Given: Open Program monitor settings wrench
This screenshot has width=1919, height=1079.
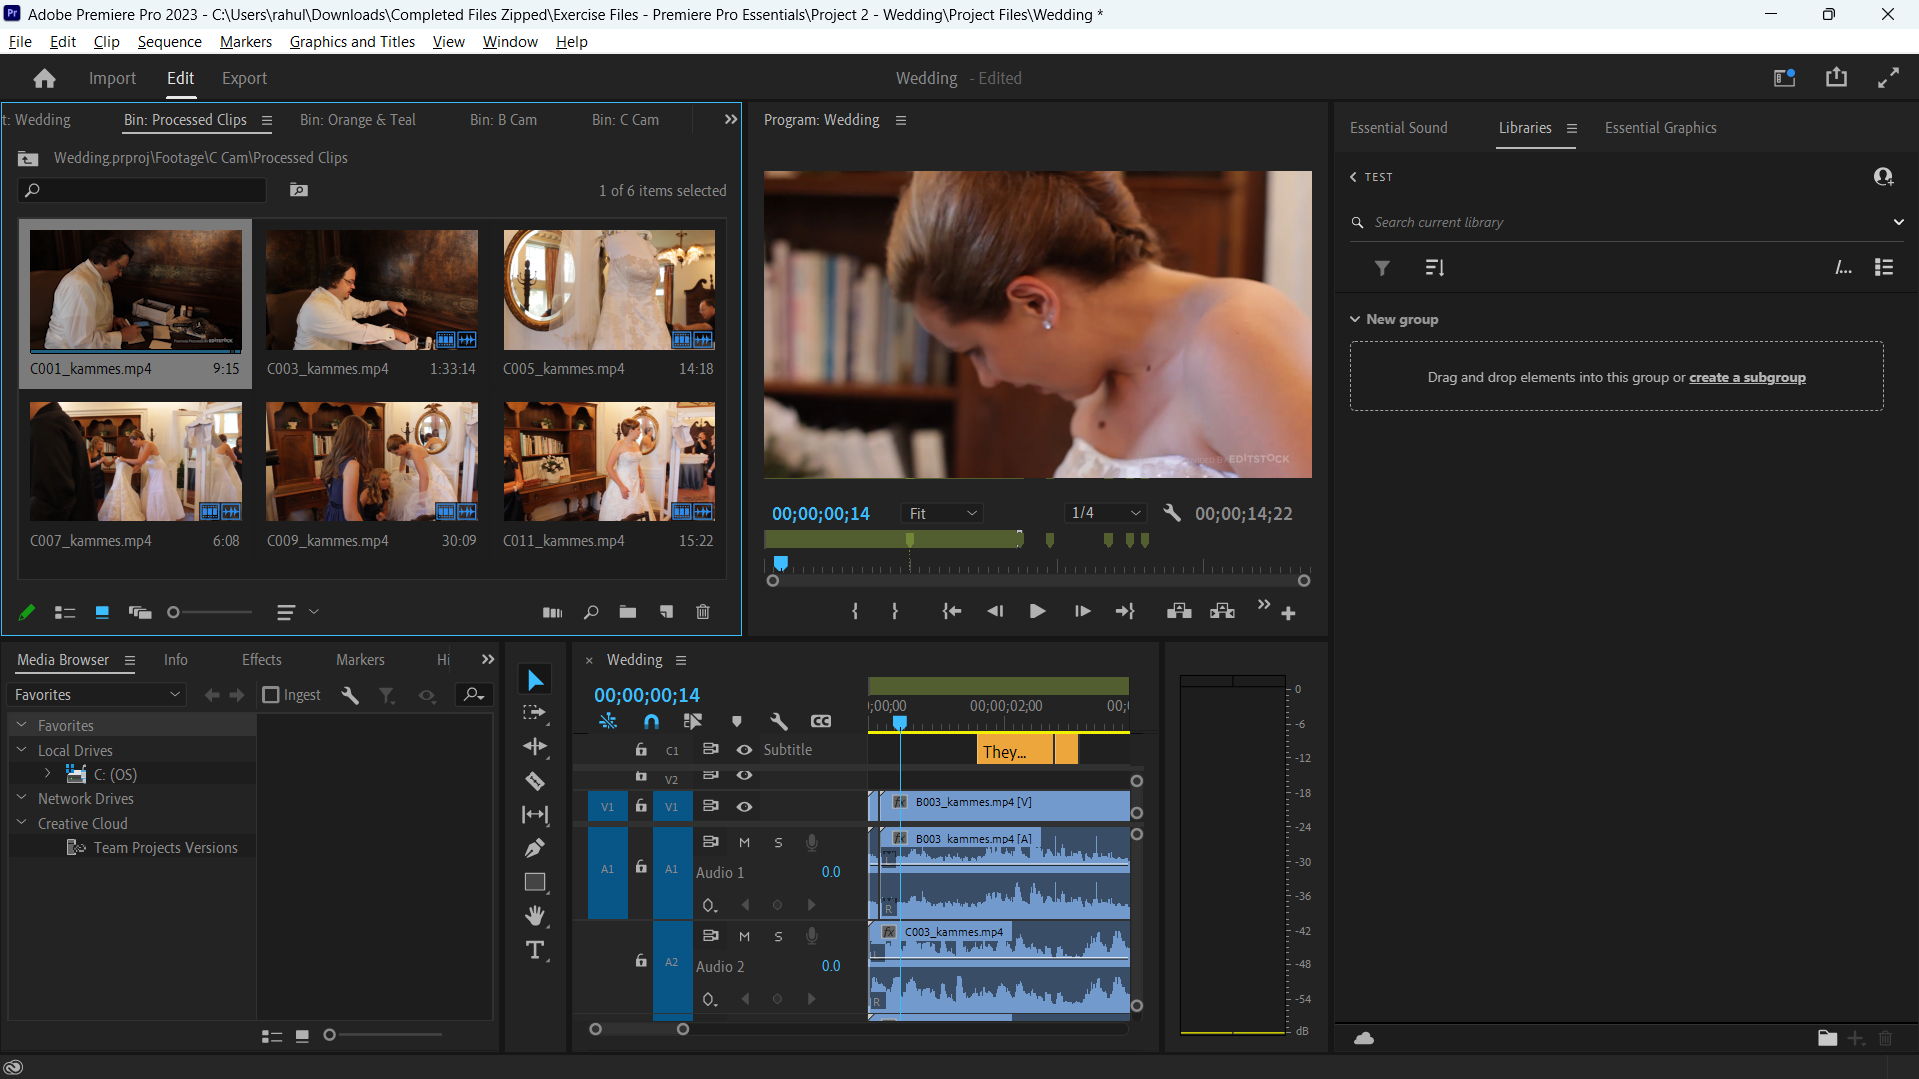Looking at the screenshot, I should coord(1172,513).
